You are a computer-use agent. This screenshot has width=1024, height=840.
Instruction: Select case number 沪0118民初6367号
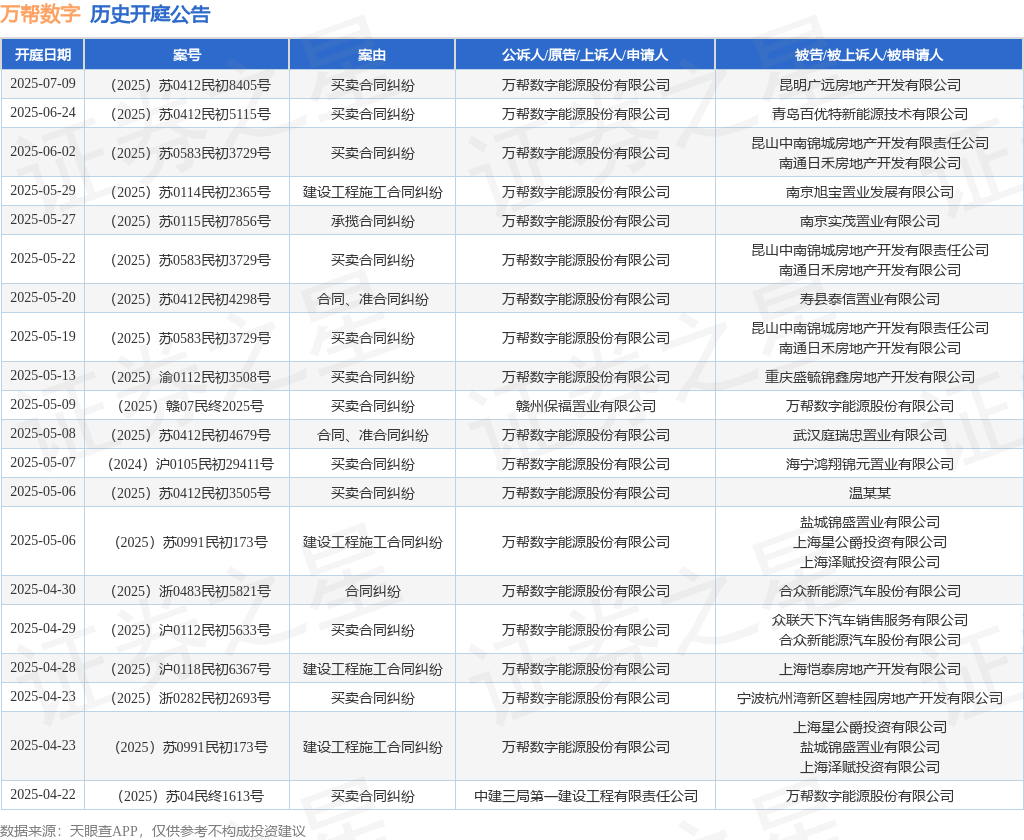[x=191, y=669]
